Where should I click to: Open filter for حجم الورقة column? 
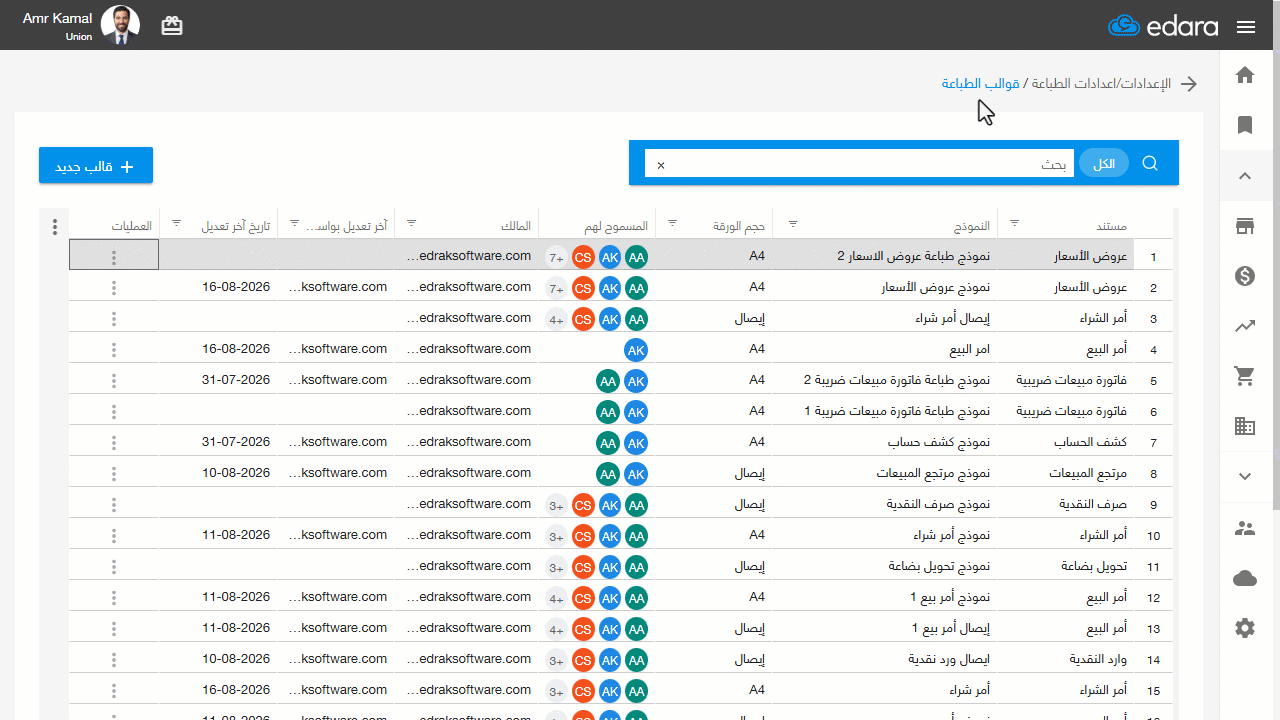(x=672, y=223)
